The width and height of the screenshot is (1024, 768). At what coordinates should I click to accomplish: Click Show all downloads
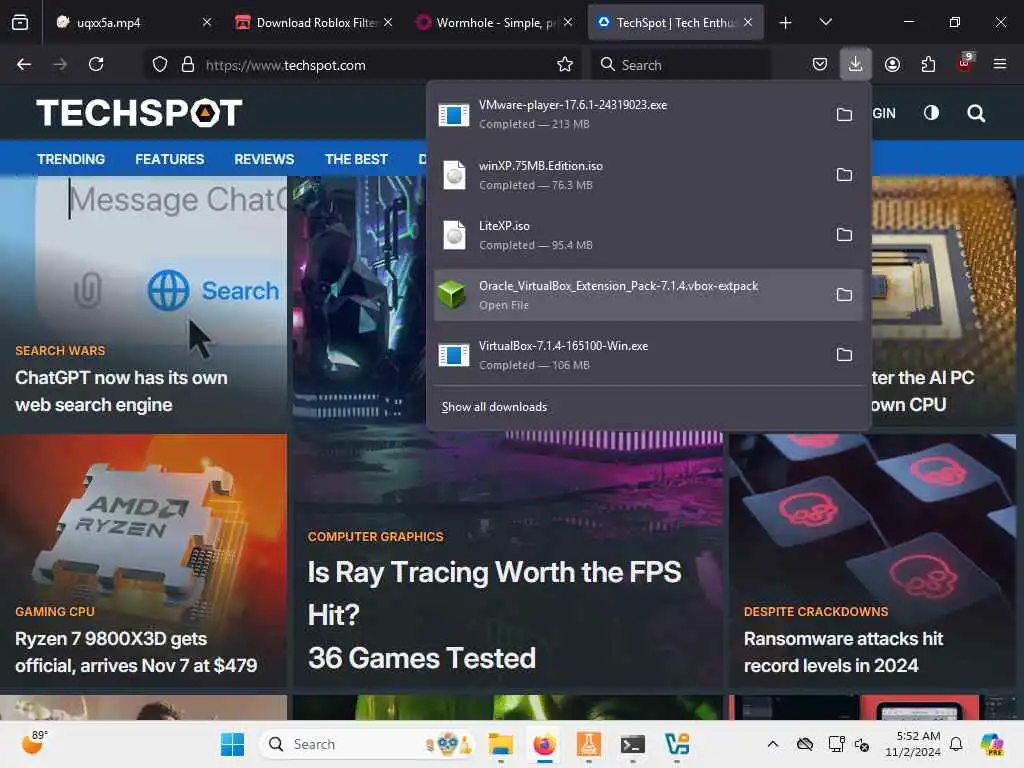coord(494,407)
